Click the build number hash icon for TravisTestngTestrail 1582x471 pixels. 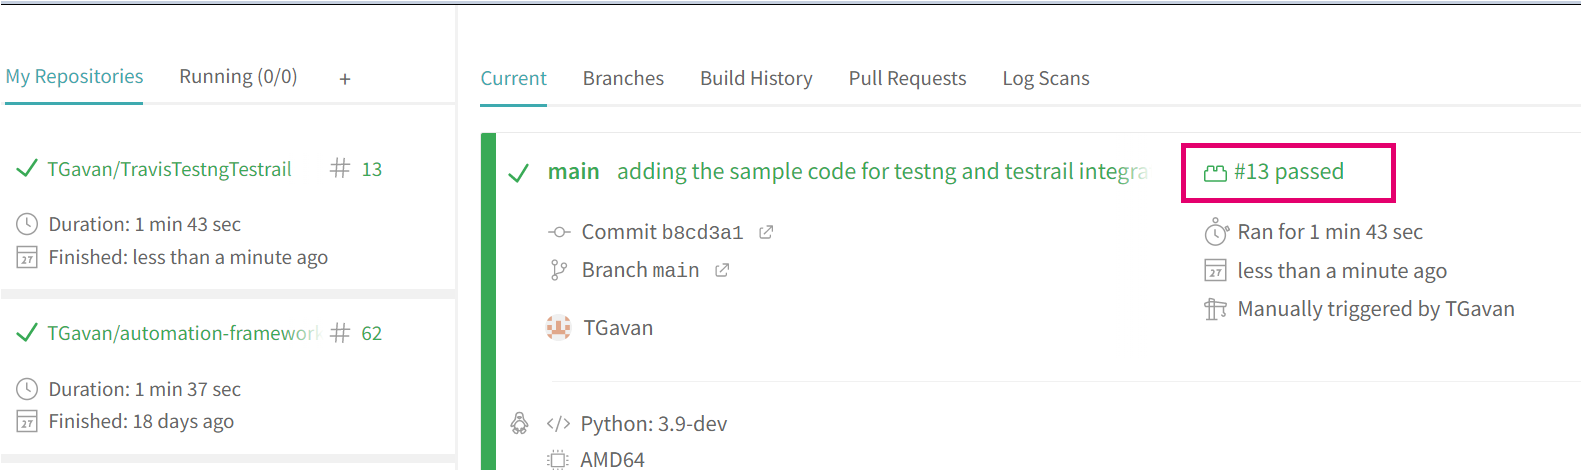click(x=340, y=169)
